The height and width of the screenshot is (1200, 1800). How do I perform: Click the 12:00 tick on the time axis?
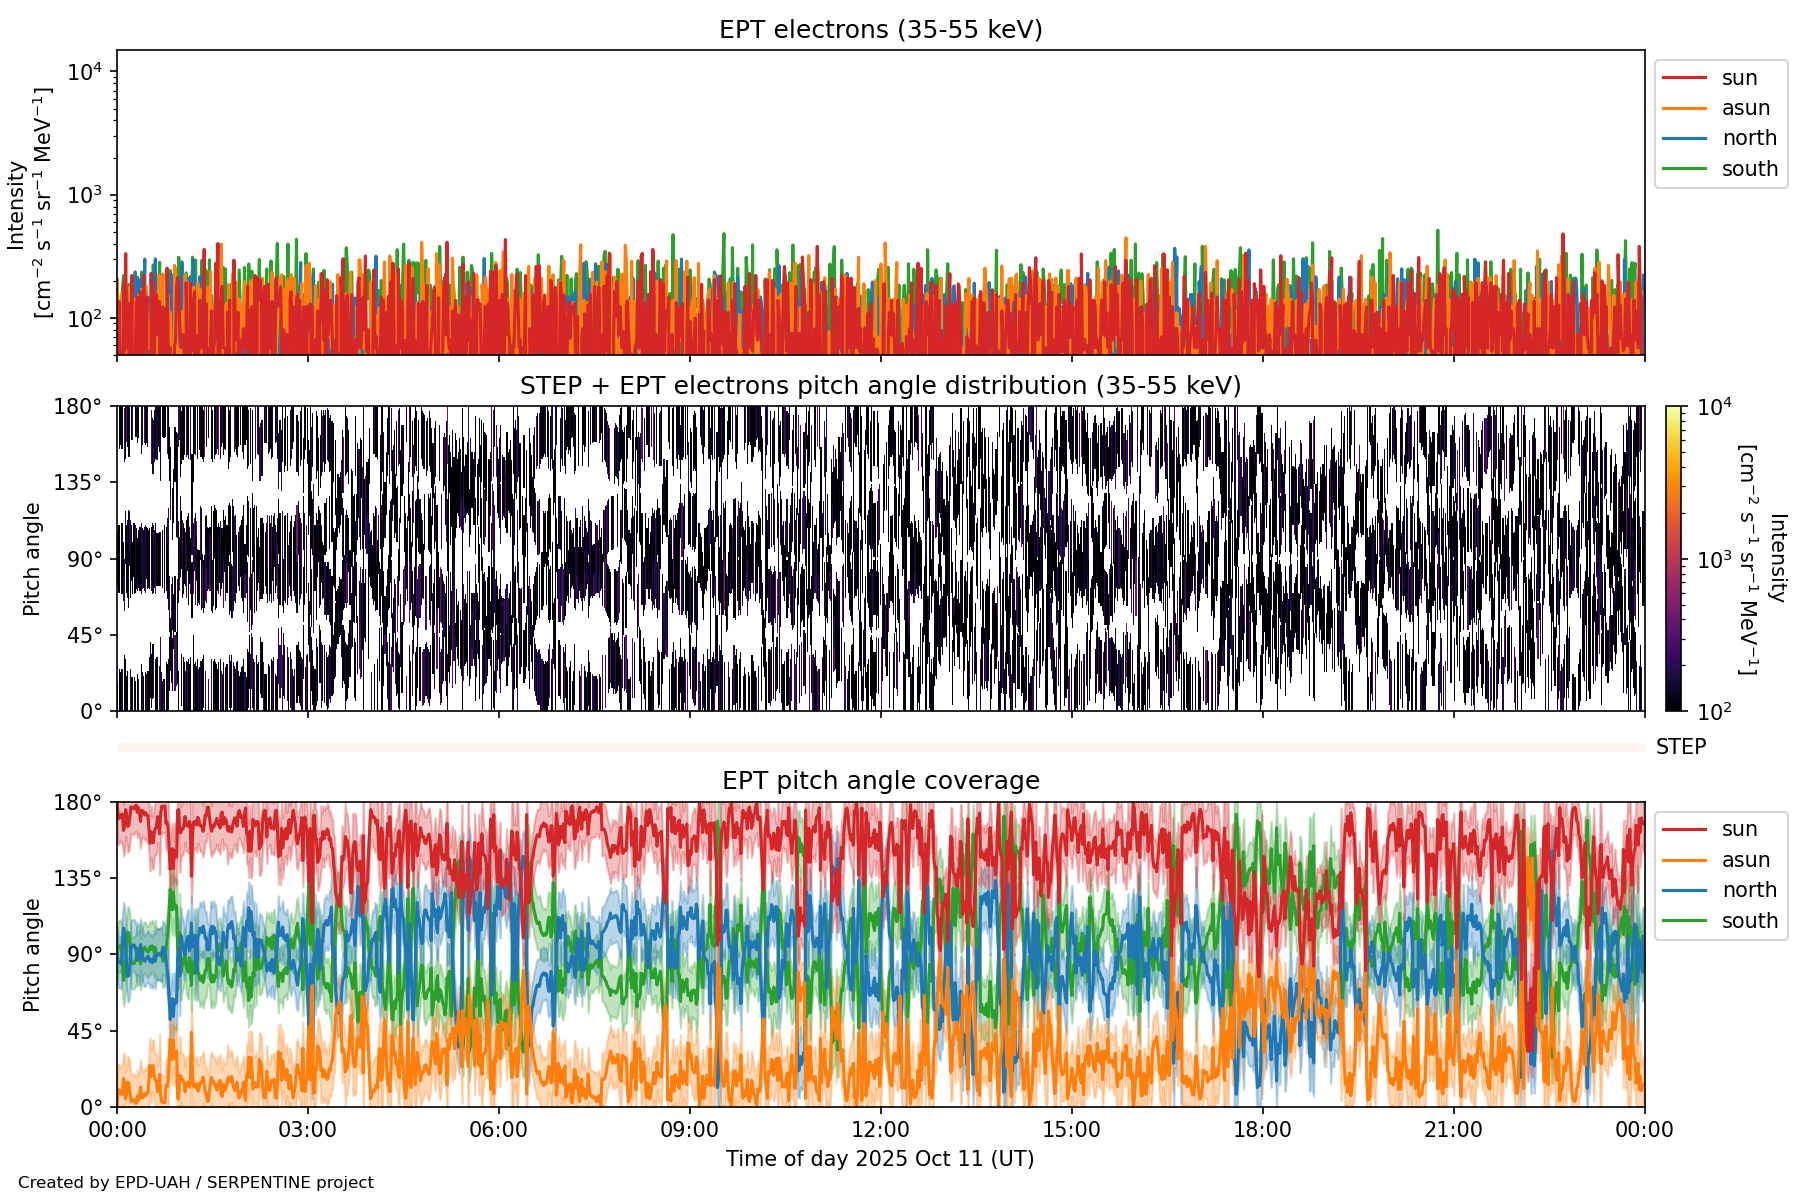pyautogui.click(x=880, y=1130)
